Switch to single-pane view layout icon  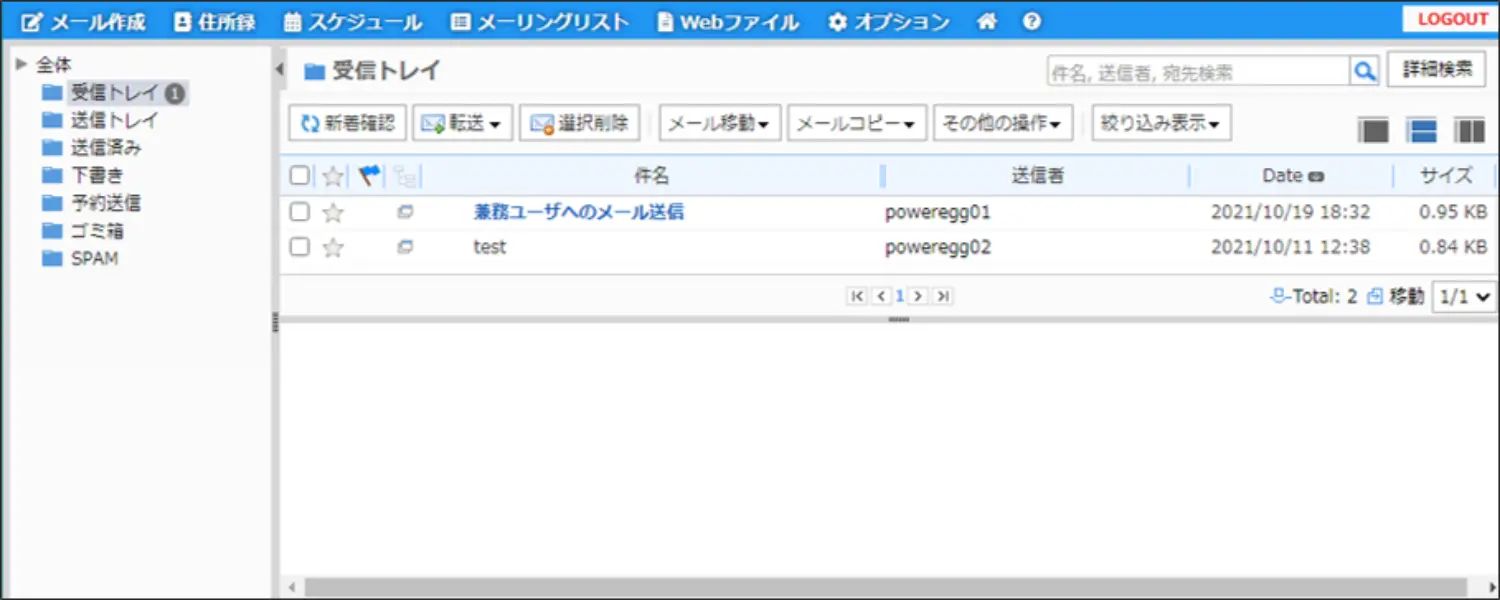point(1373,130)
